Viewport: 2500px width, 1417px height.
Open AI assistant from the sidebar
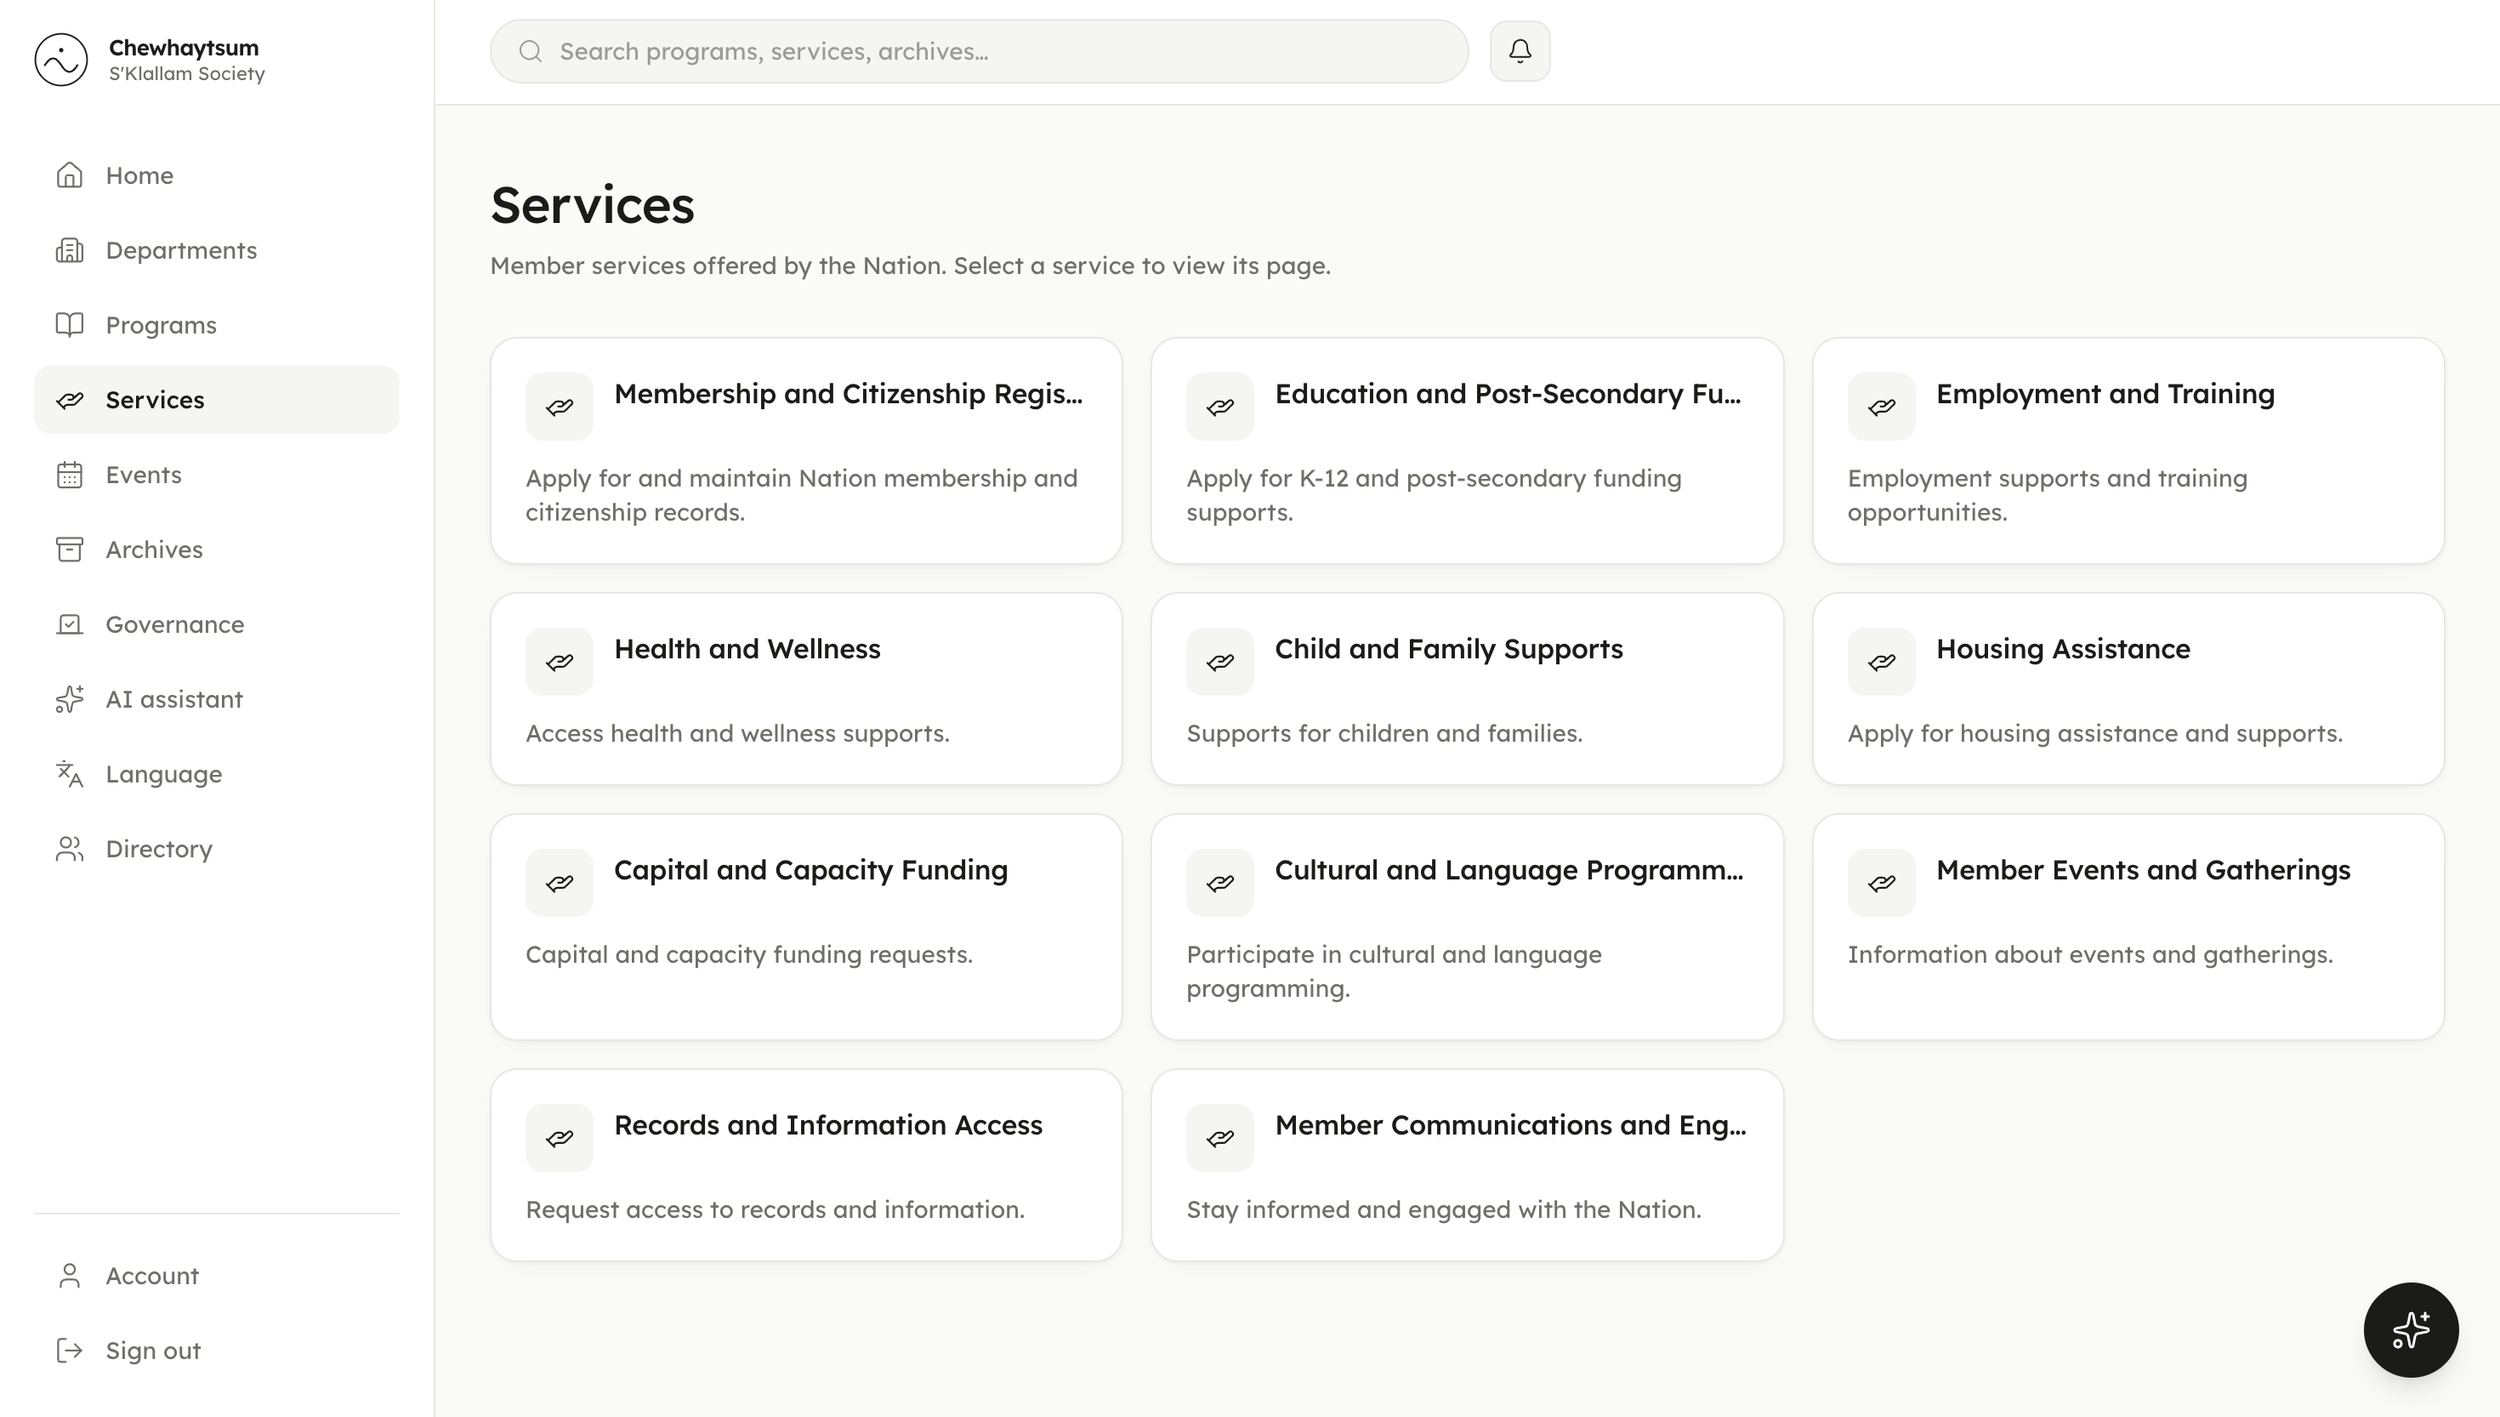(x=217, y=699)
